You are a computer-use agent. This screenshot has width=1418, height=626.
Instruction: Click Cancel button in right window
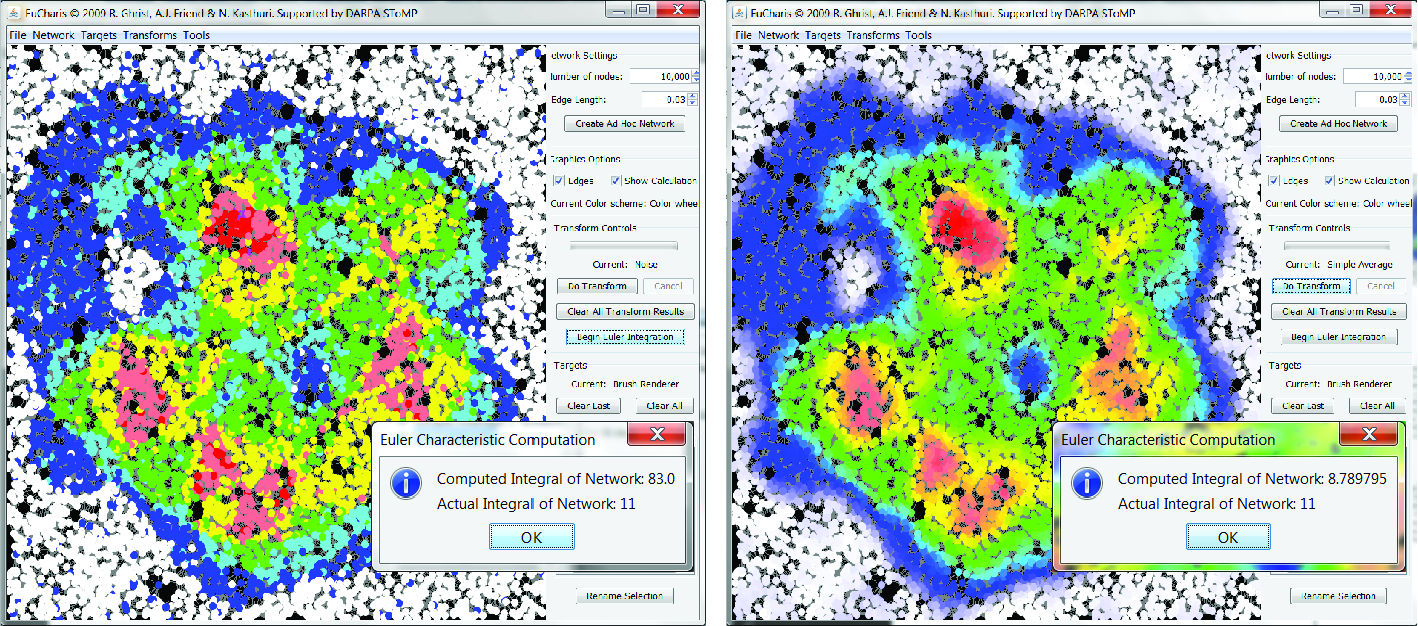[1381, 286]
